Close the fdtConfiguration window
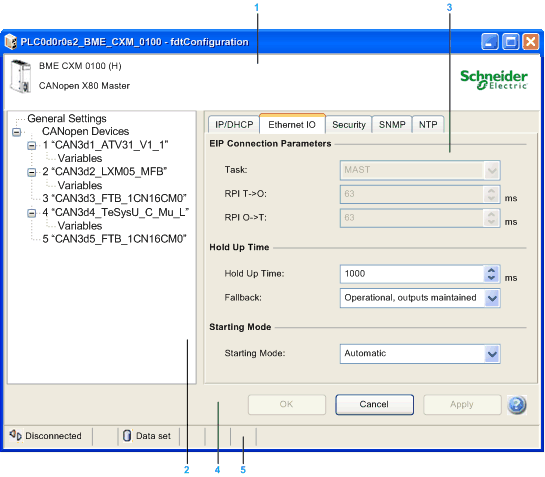This screenshot has width=545, height=477. 531,42
